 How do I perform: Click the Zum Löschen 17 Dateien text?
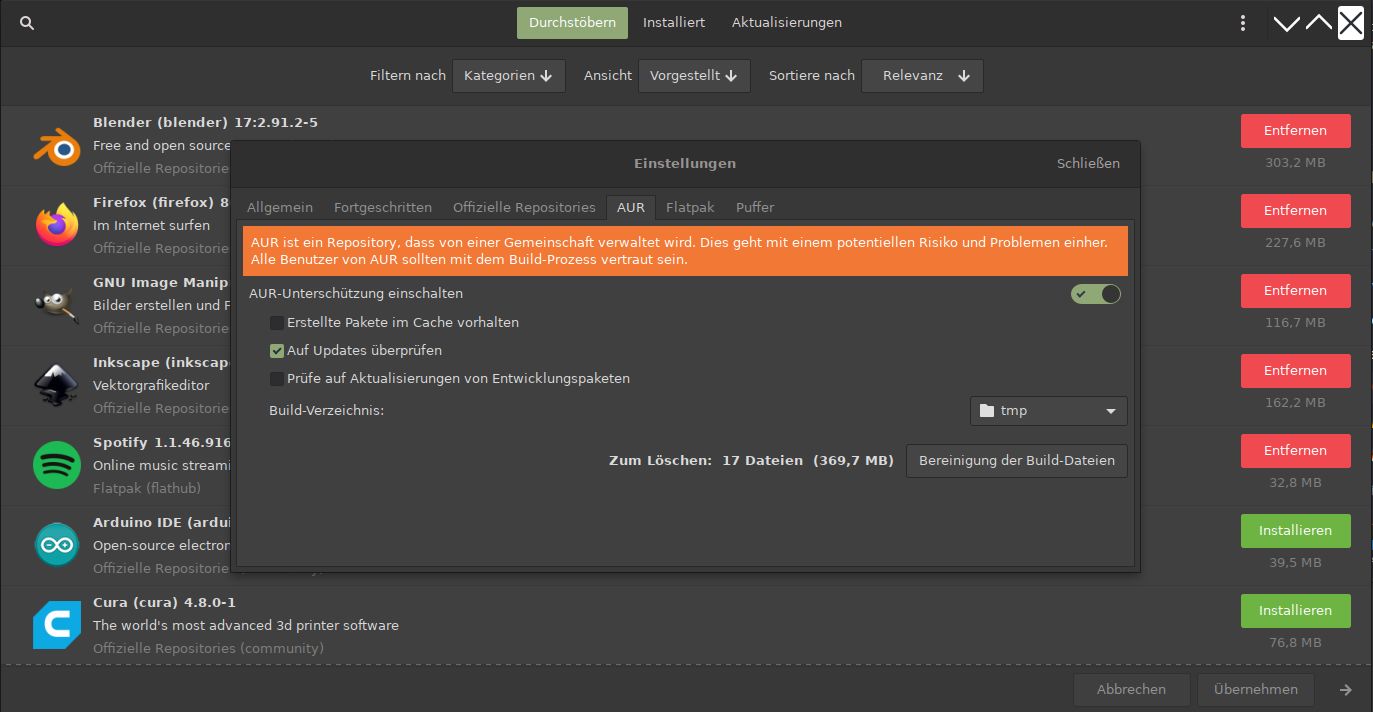[751, 461]
